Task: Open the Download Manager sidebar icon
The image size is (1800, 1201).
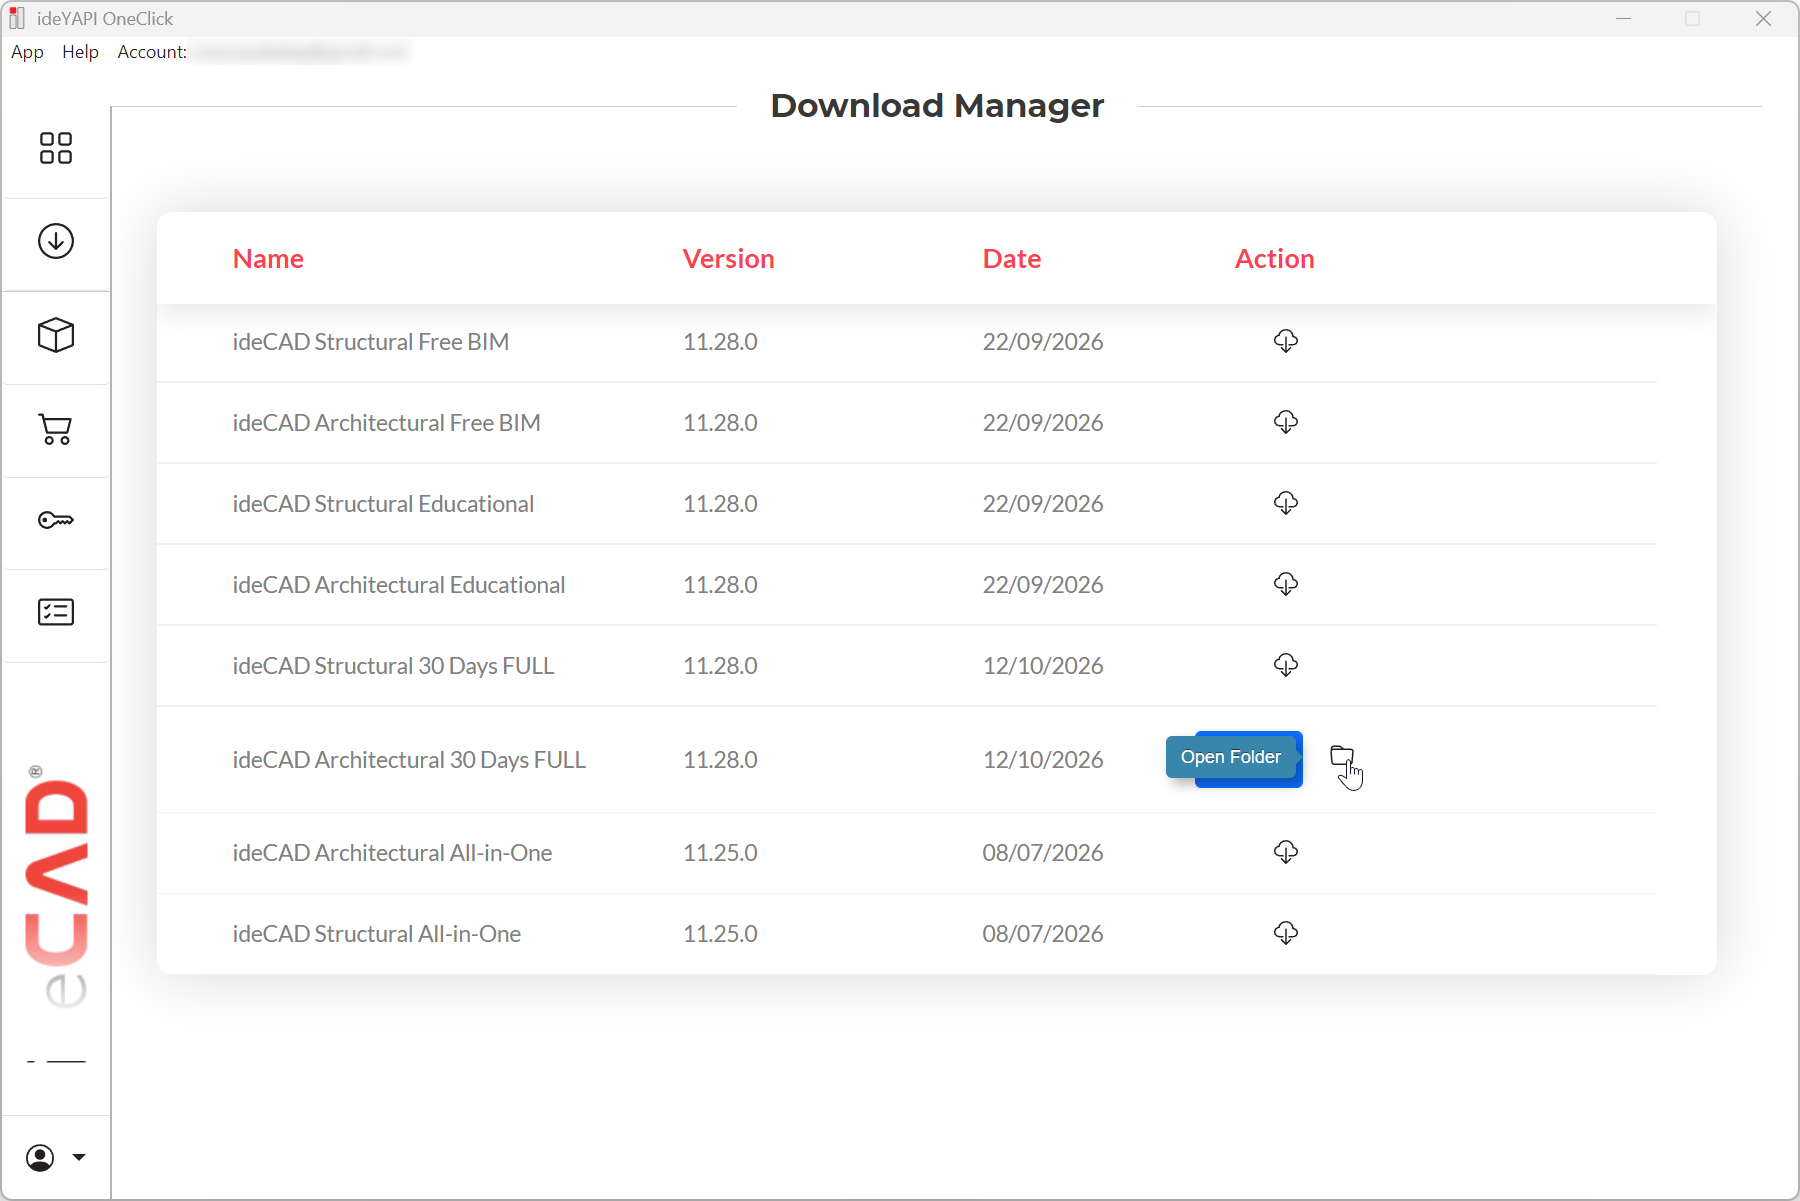Action: coord(56,241)
